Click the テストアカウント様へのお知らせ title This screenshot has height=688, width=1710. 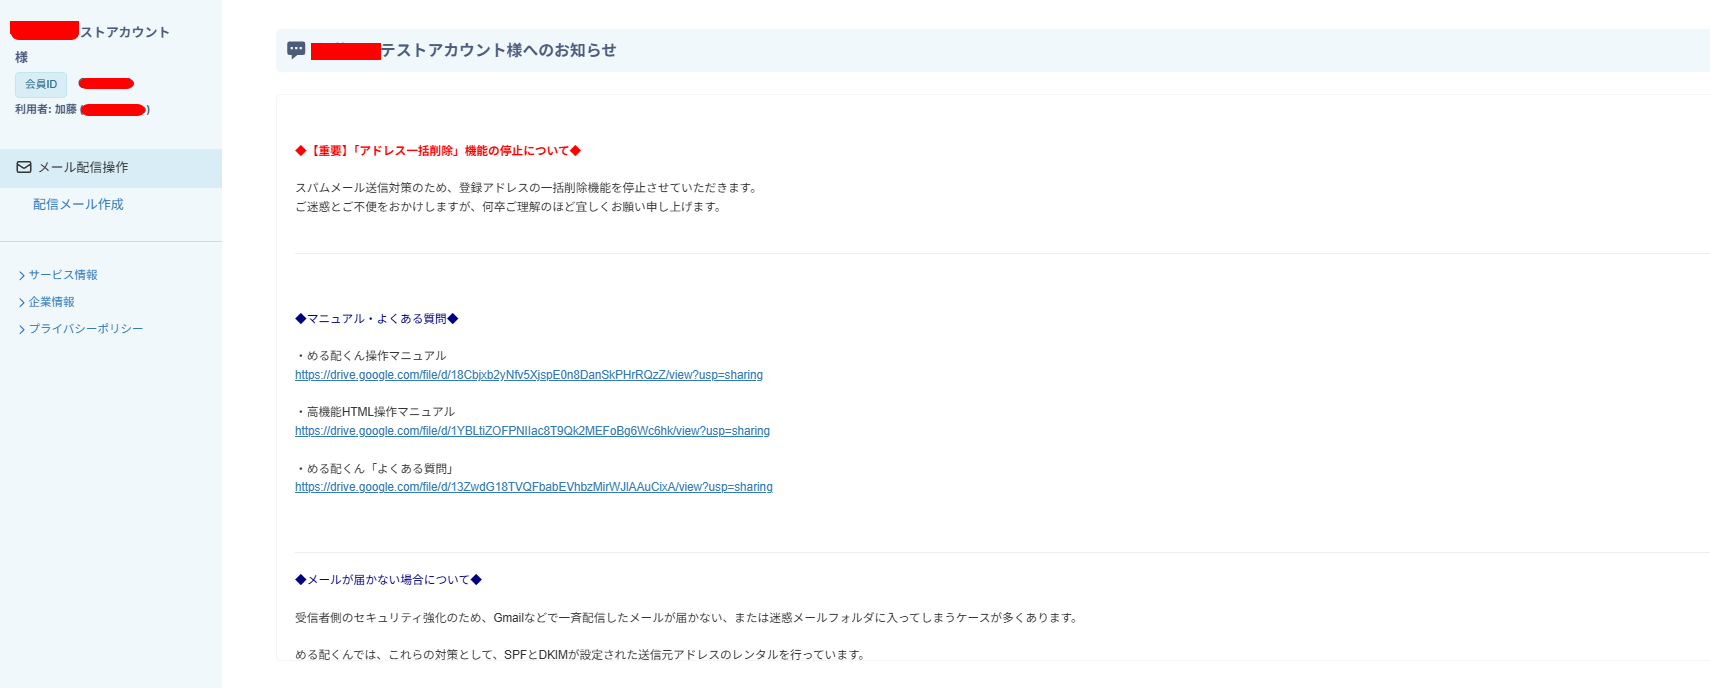pos(498,51)
